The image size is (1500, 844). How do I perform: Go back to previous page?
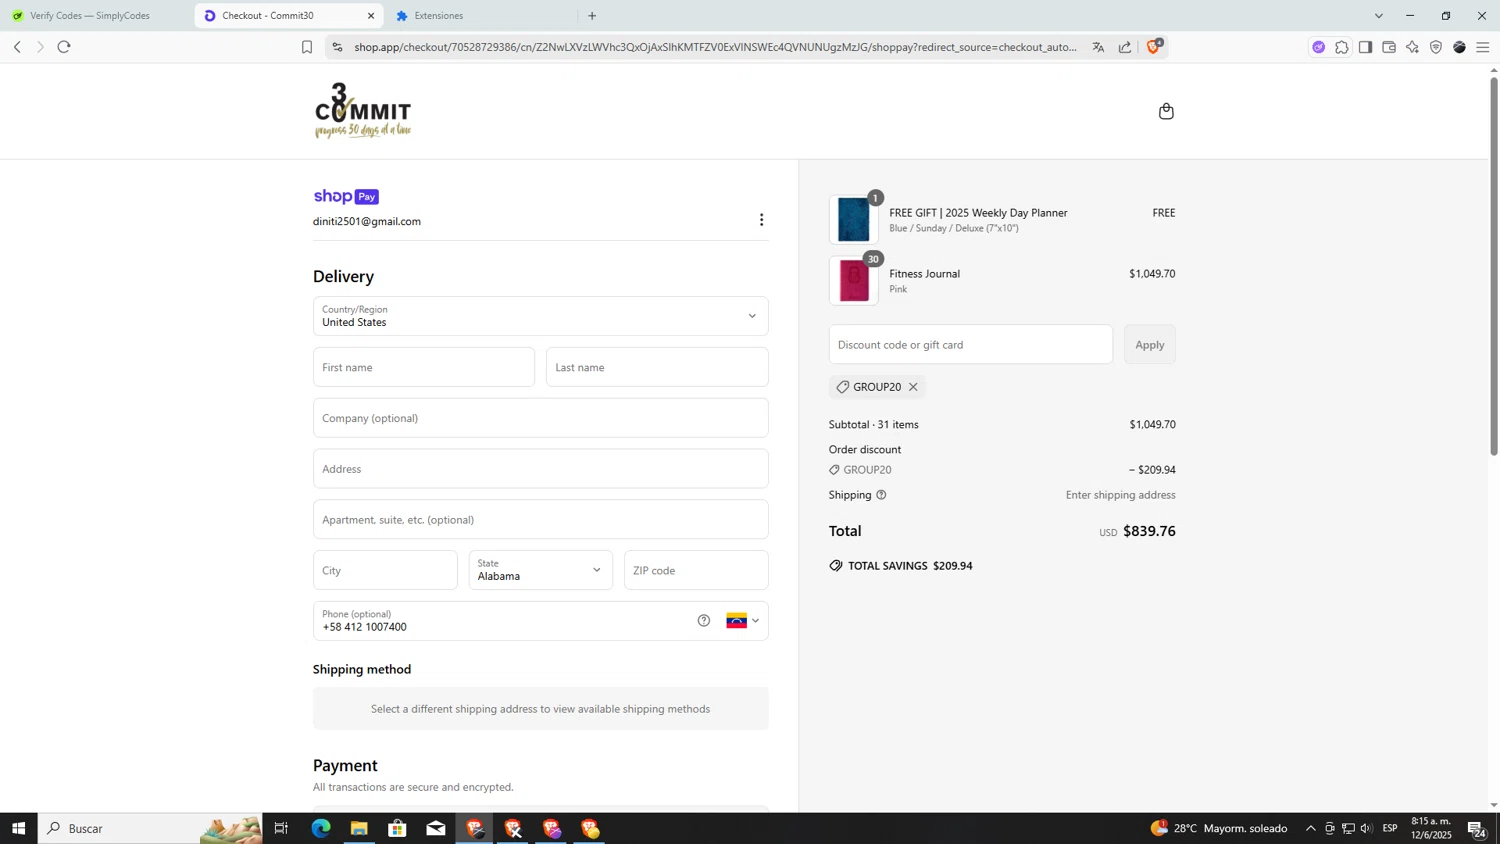click(17, 47)
